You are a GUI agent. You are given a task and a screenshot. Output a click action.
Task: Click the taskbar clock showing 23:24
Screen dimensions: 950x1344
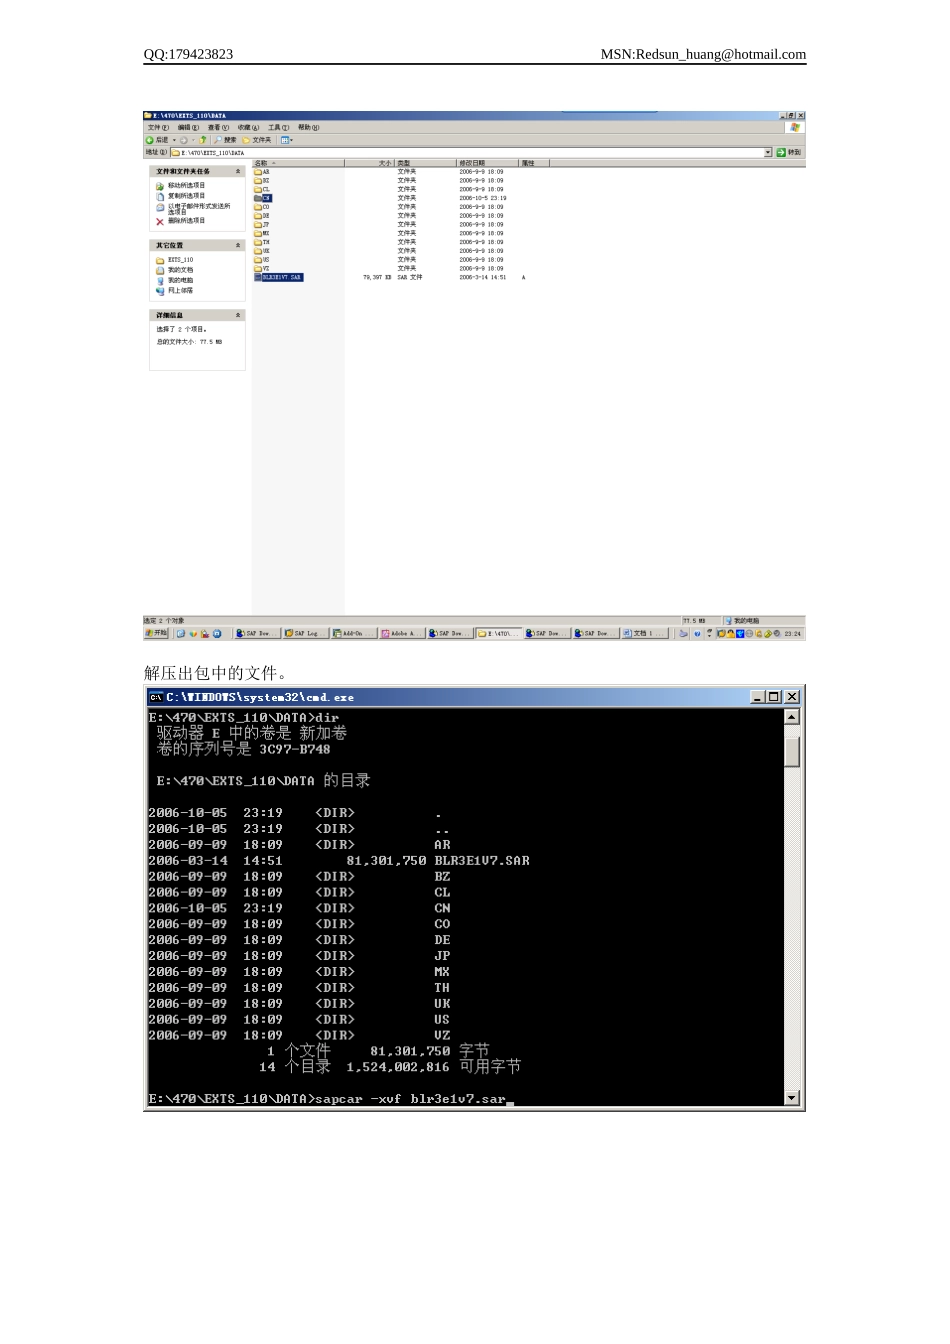tap(792, 633)
